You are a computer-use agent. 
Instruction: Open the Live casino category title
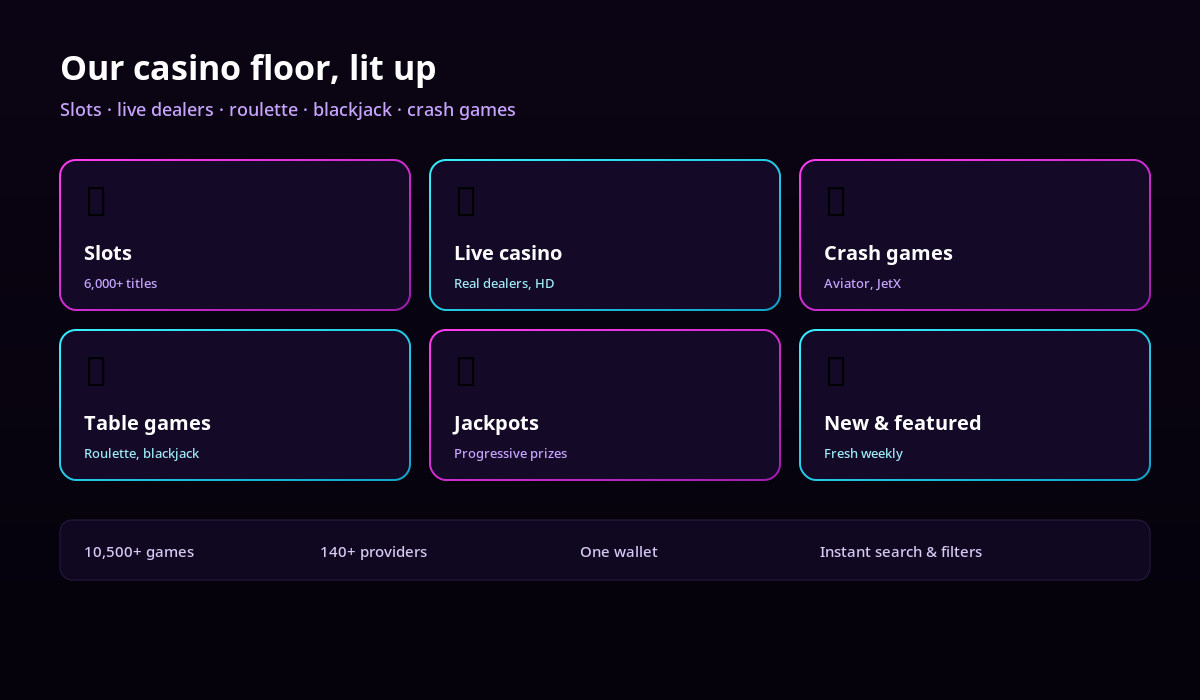(508, 253)
